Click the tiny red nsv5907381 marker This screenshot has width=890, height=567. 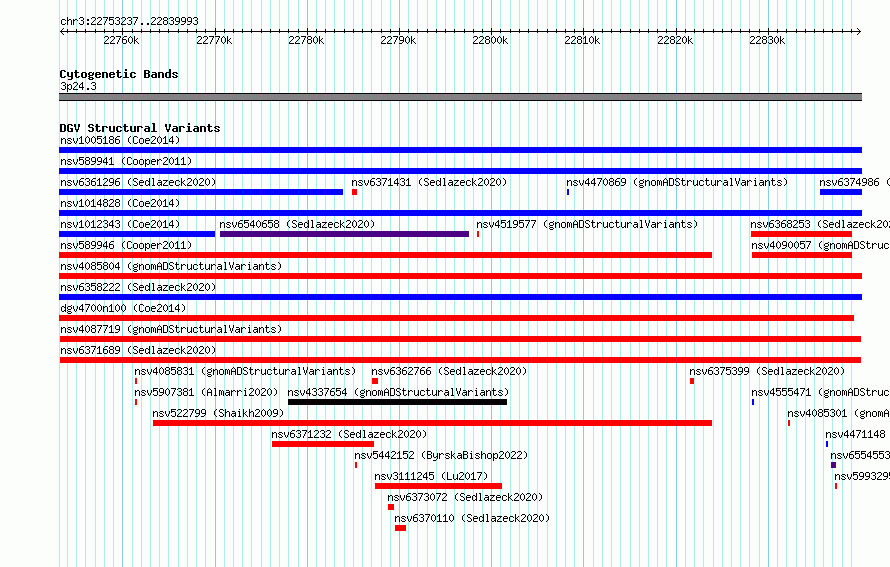(136, 402)
